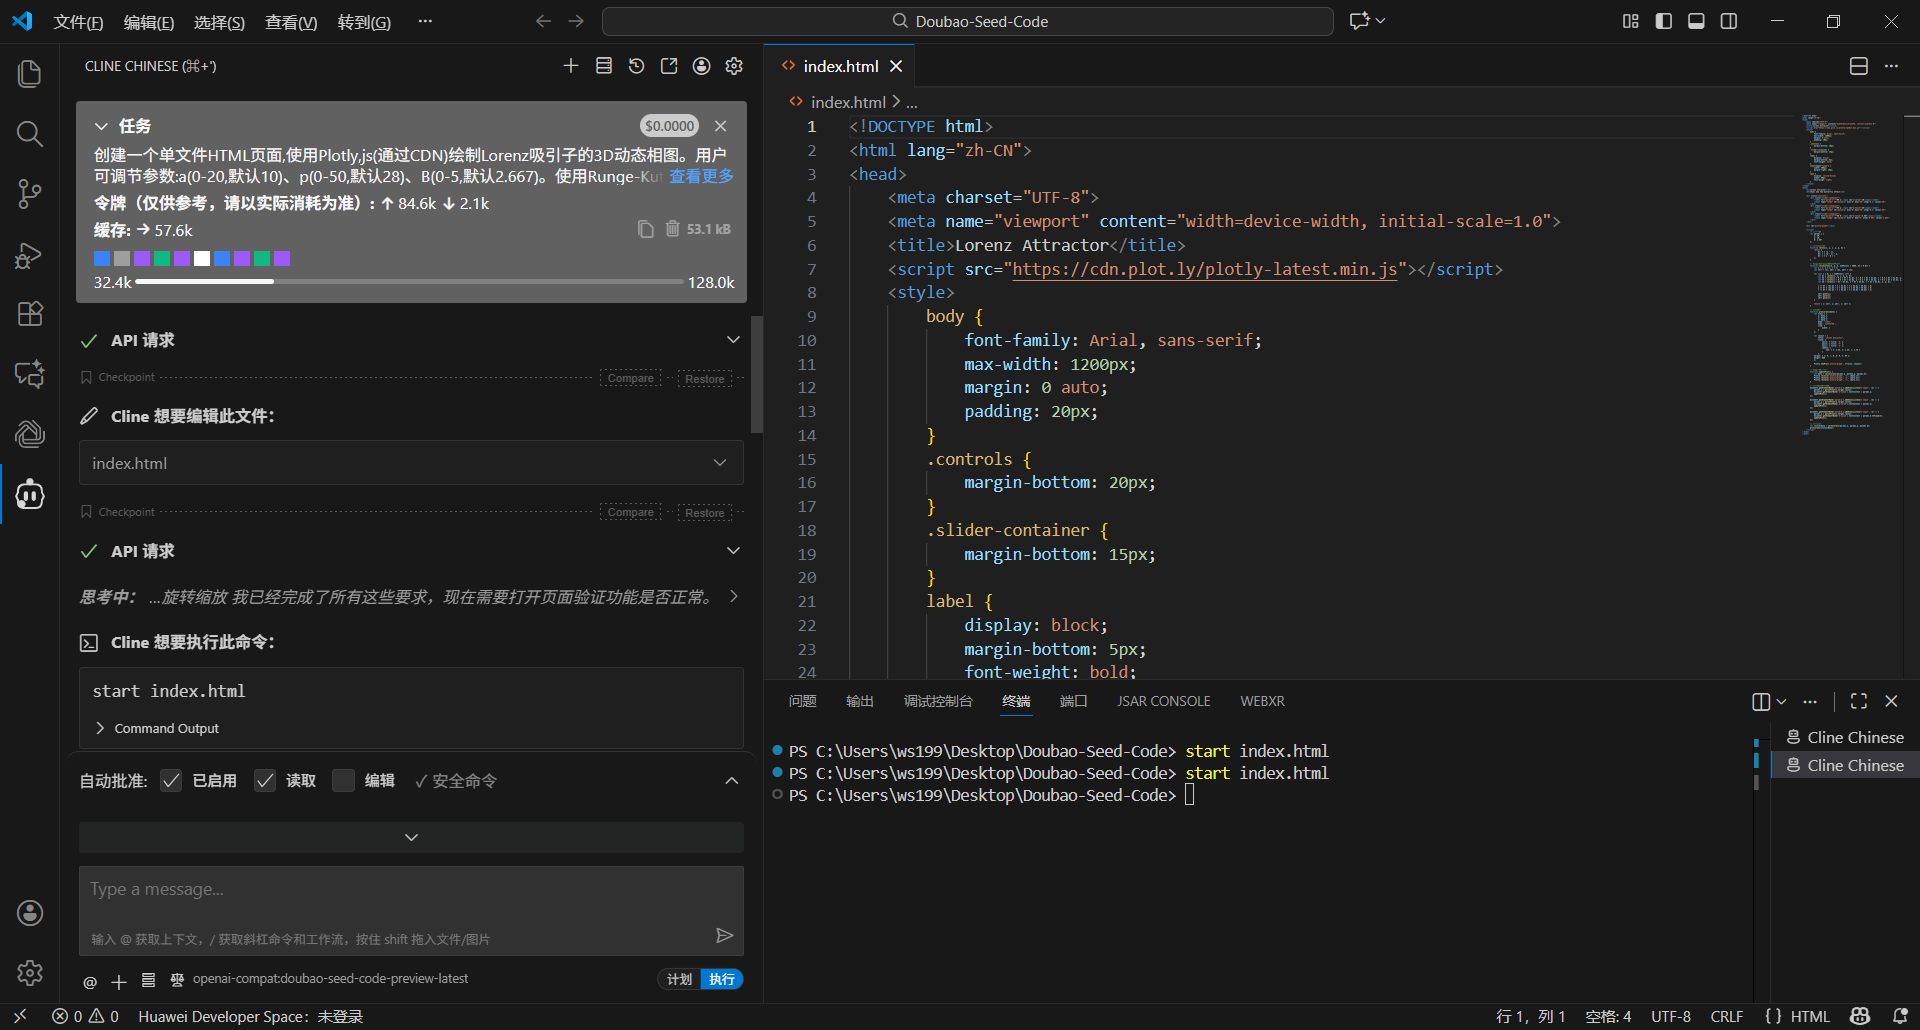Open the Source Control view
Viewport: 1920px width, 1030px height.
click(x=30, y=194)
